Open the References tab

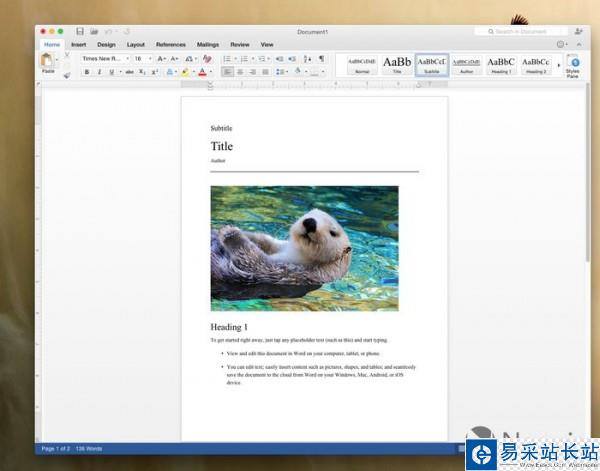[x=170, y=45]
